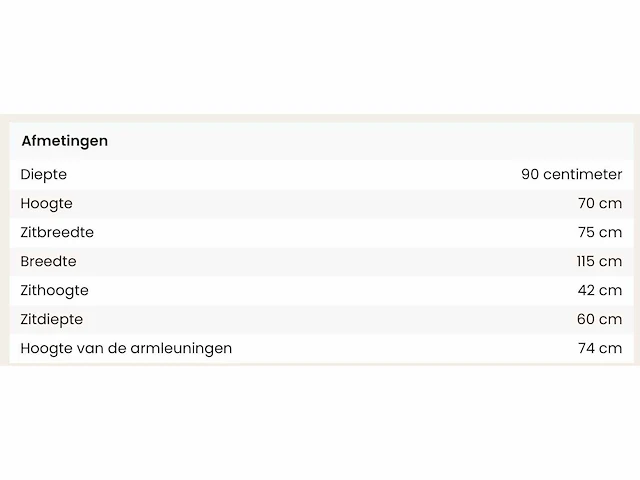Select the 60 cm Zitdiepte value
The width and height of the screenshot is (640, 480).
click(x=600, y=319)
